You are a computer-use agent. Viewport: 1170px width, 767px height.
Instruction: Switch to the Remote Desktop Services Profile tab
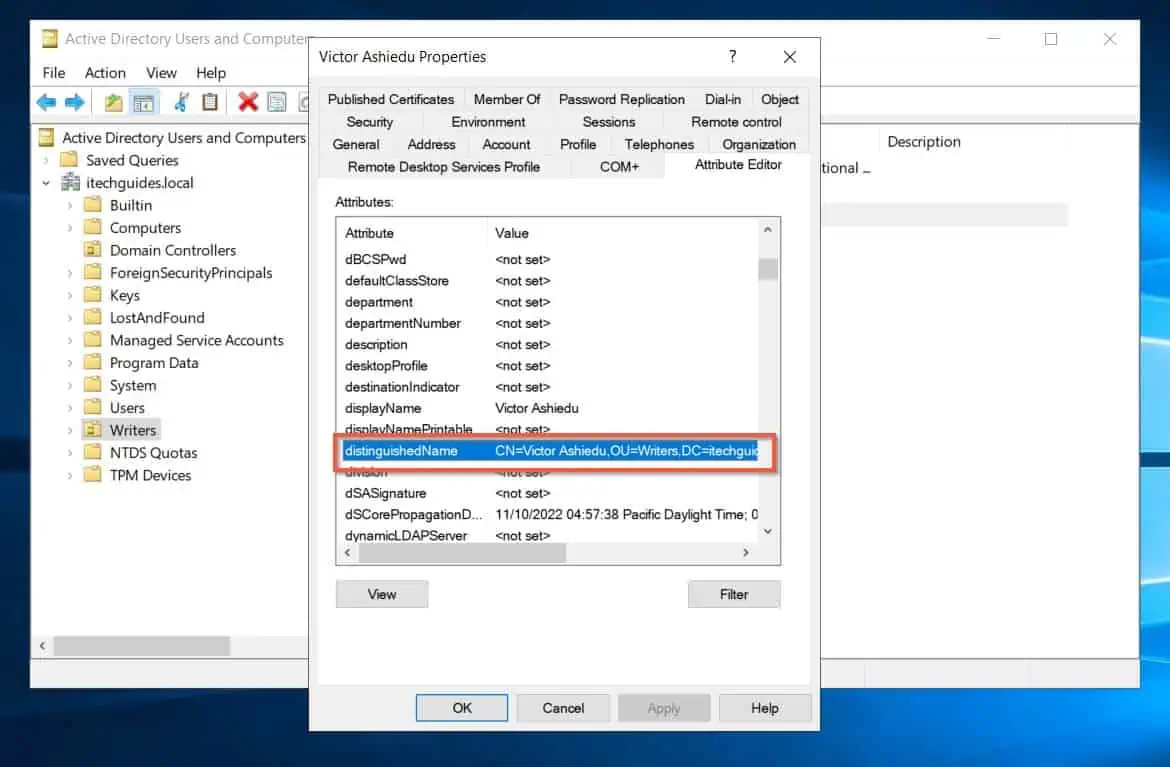(x=444, y=166)
